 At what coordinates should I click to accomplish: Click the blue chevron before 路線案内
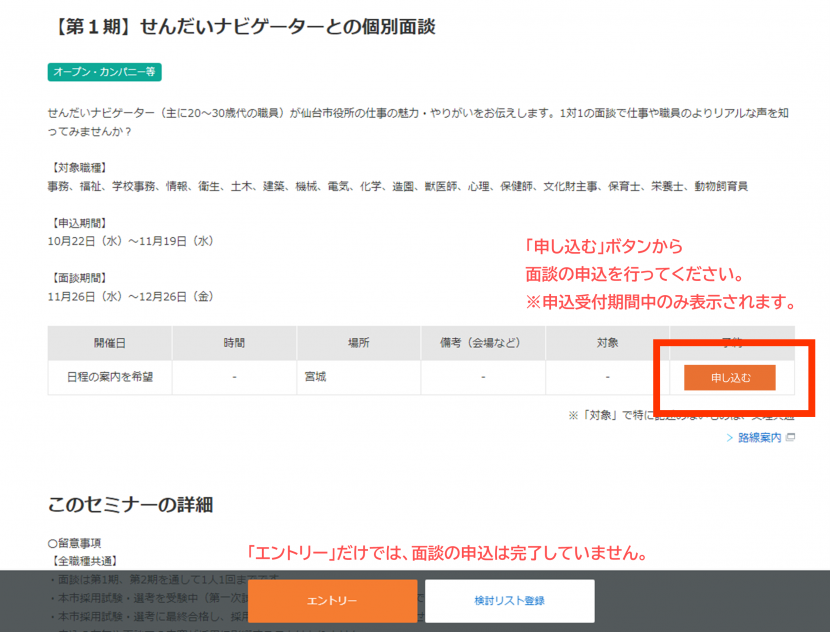click(x=729, y=437)
